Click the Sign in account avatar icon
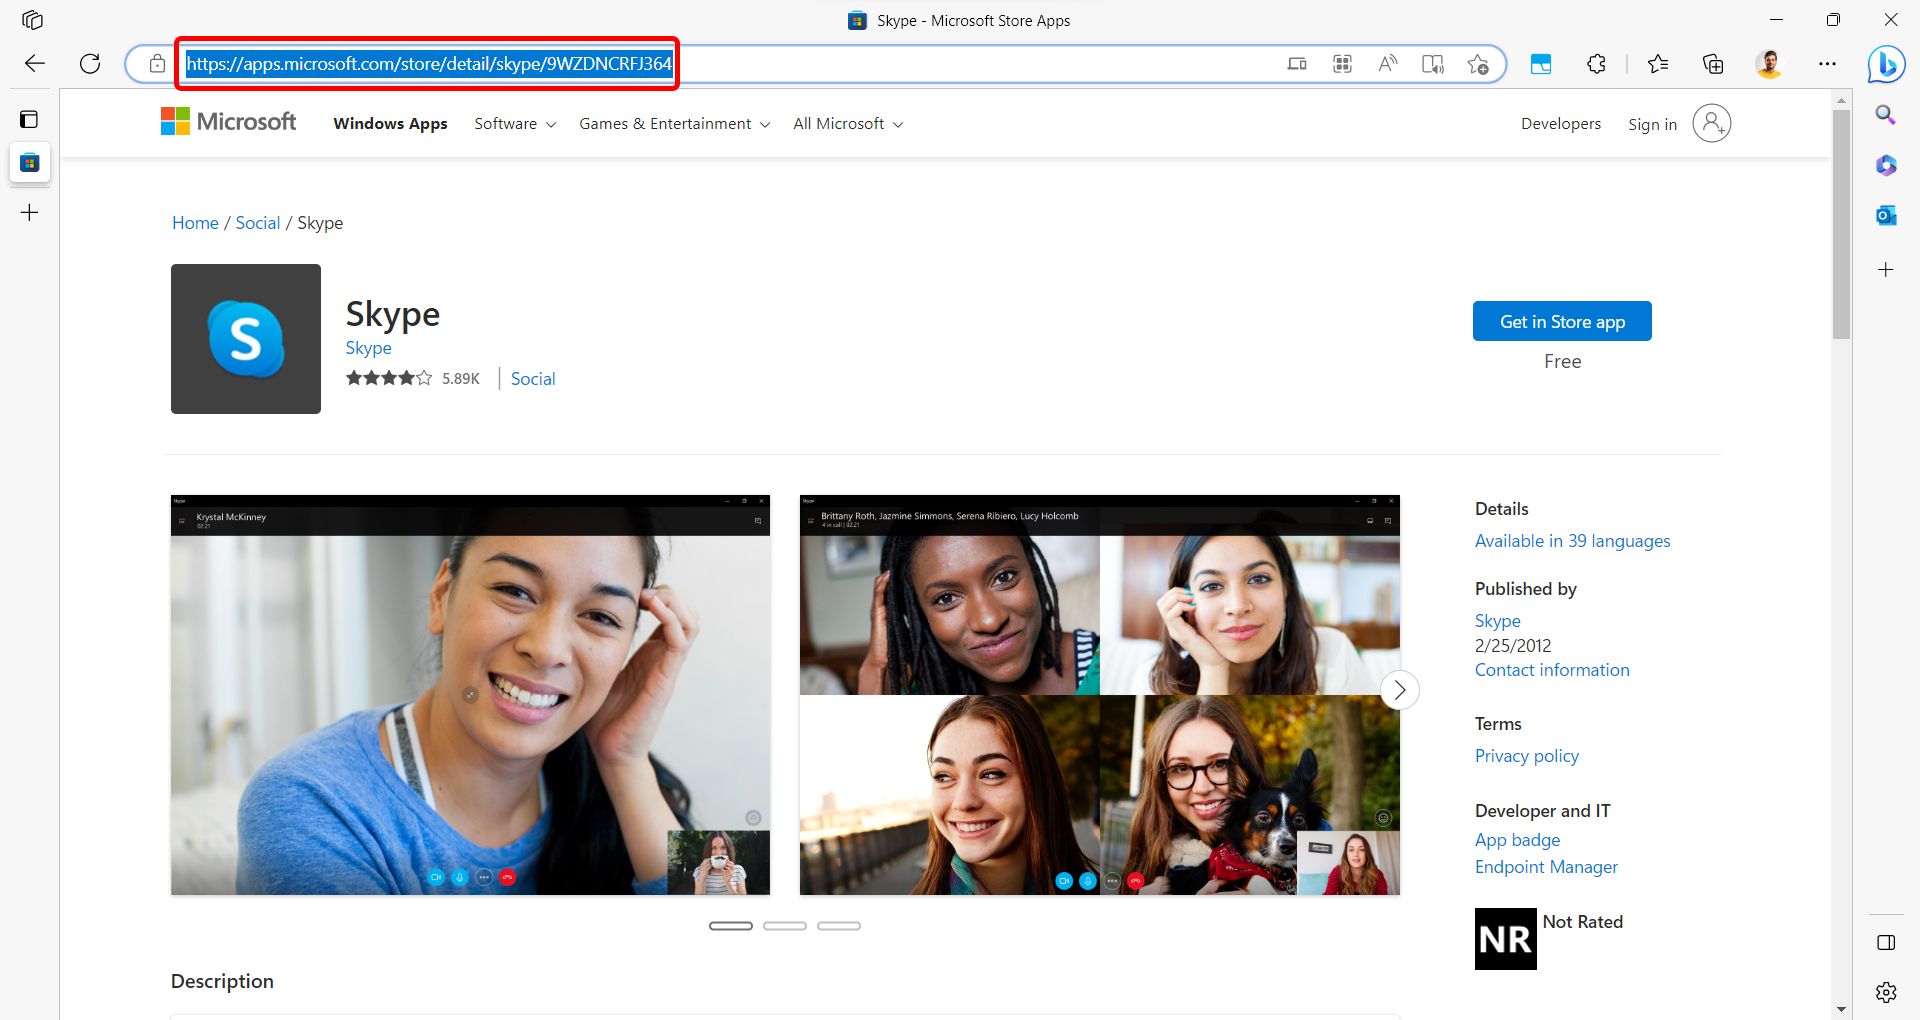The width and height of the screenshot is (1920, 1020). tap(1711, 123)
